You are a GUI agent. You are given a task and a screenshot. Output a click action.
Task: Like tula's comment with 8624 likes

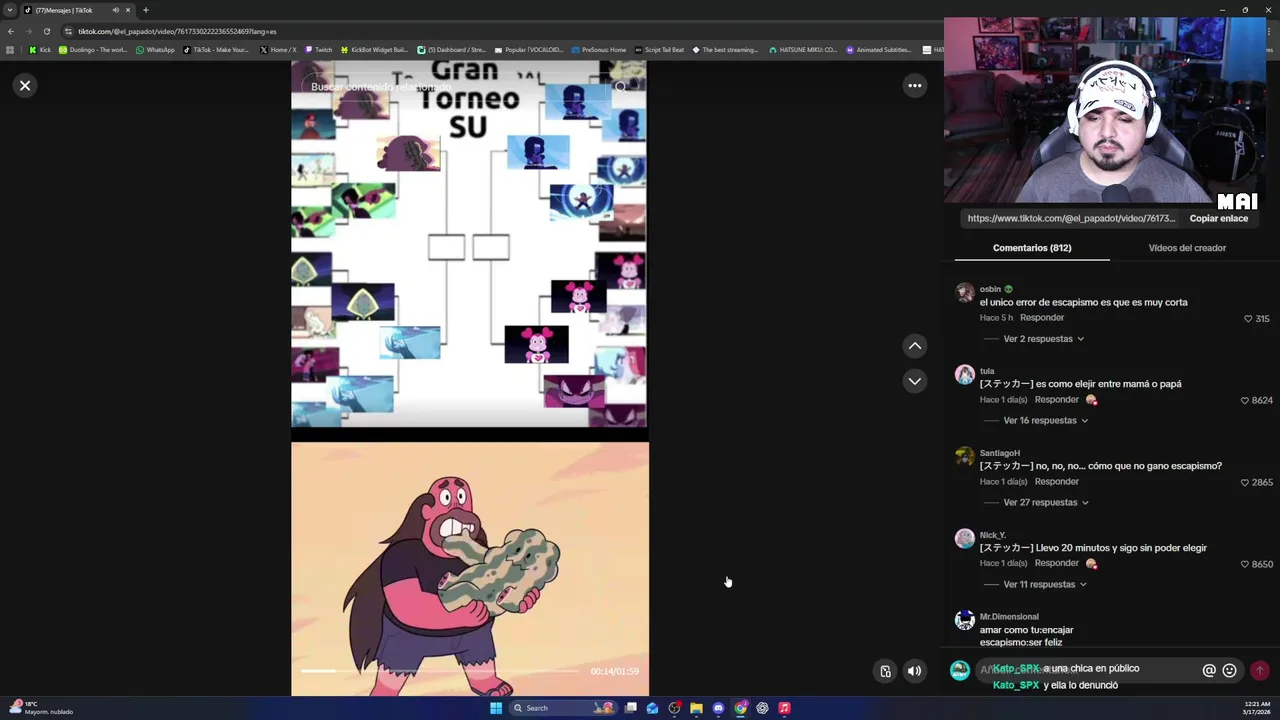1245,401
